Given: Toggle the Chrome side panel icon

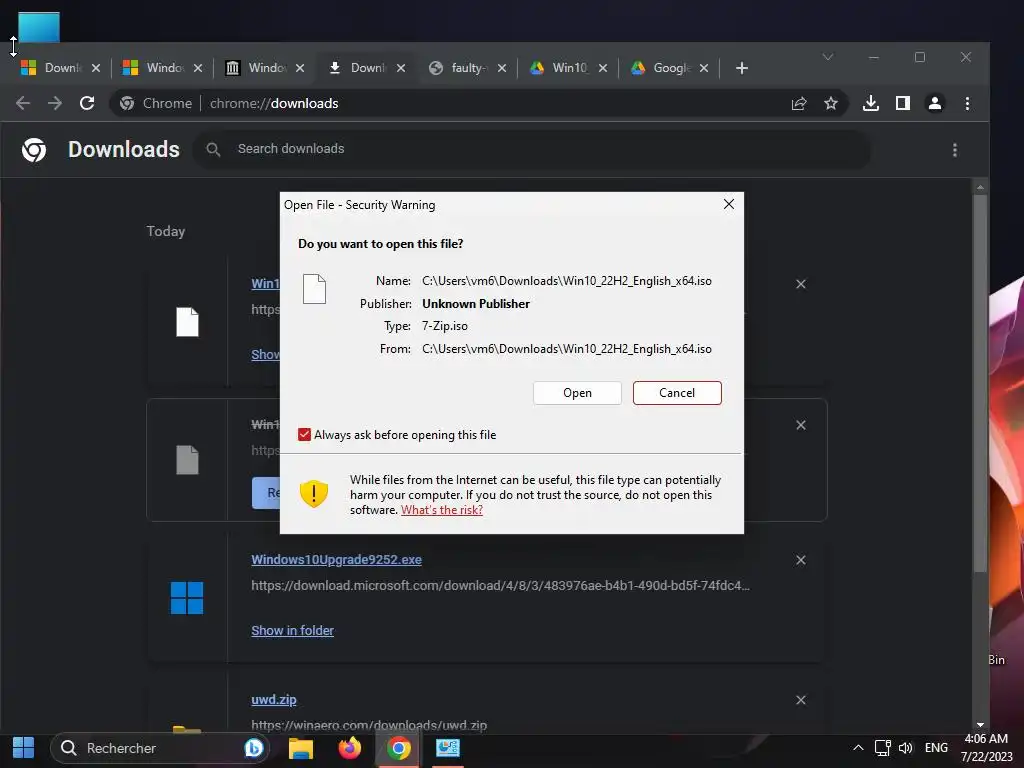Looking at the screenshot, I should [903, 103].
